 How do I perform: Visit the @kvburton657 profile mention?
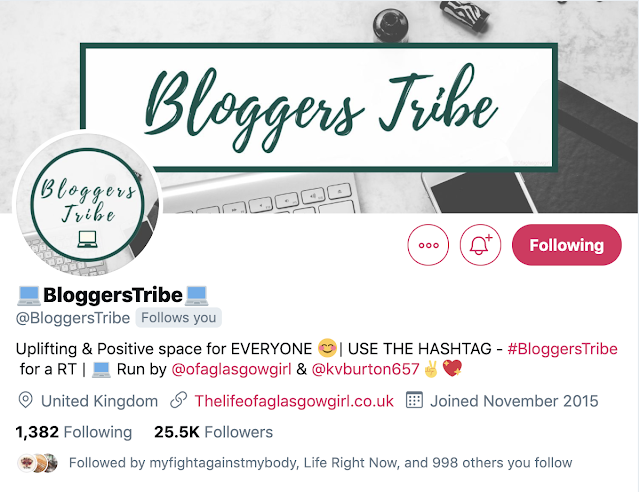365,369
